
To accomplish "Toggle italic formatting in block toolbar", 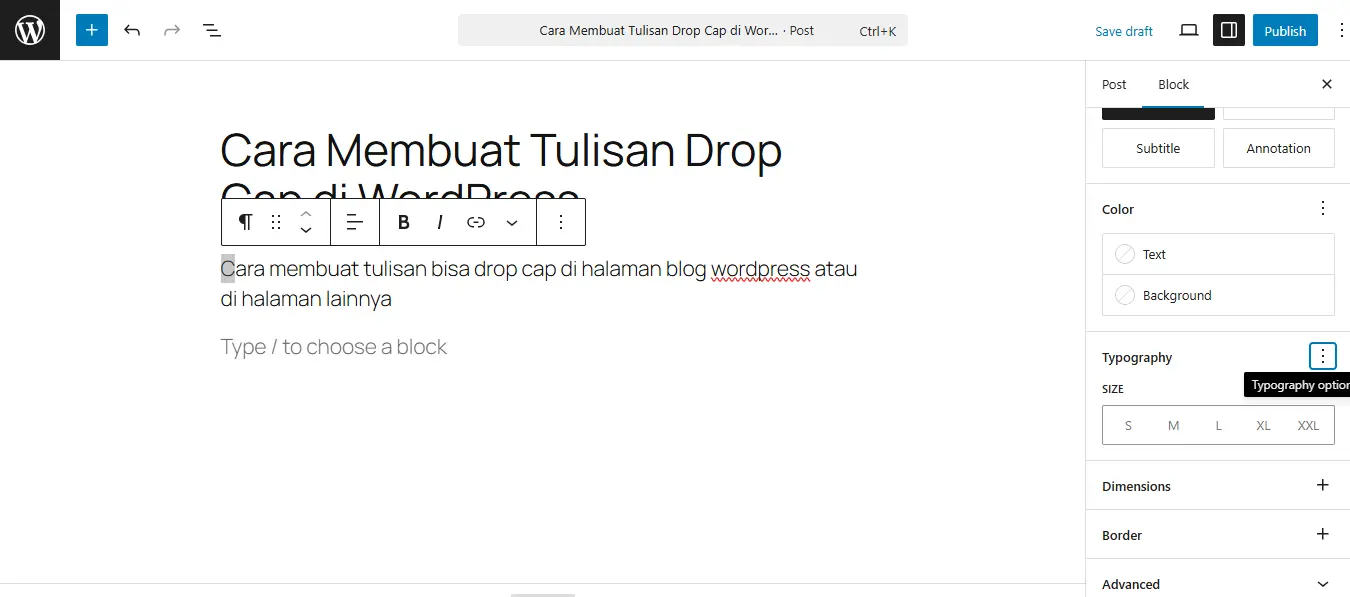I will [440, 222].
